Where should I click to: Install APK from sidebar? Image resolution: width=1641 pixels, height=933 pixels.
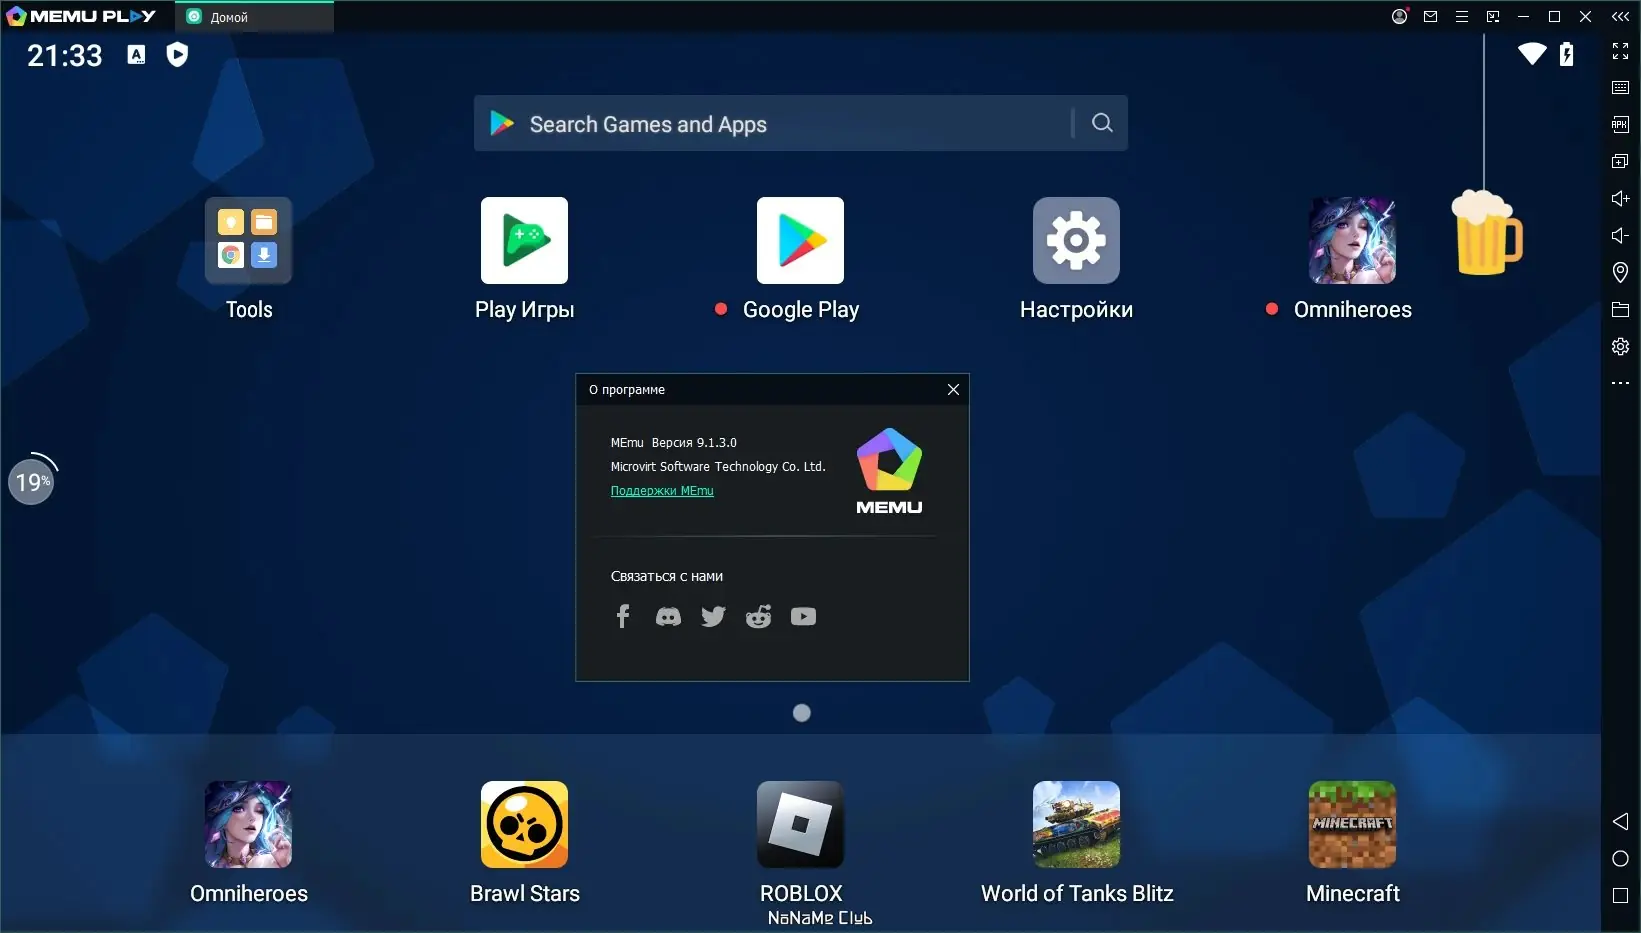coord(1621,124)
